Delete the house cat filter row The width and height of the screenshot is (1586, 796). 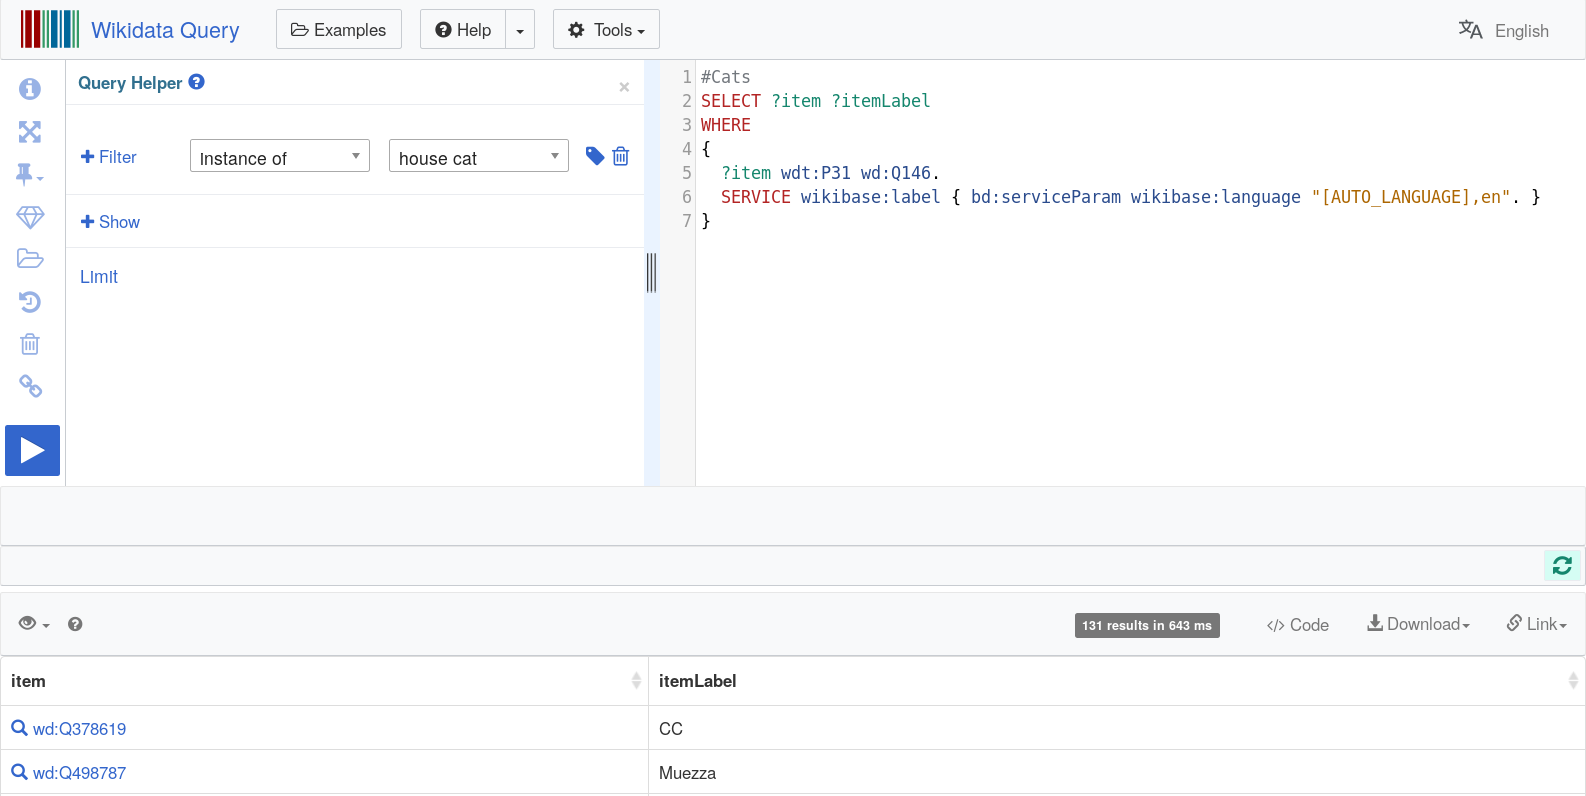click(x=621, y=156)
